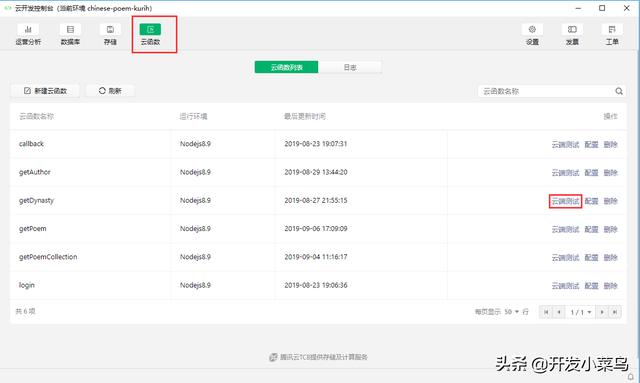Click 云端测试 for getPoemCollection
The image size is (640, 383).
(565, 258)
